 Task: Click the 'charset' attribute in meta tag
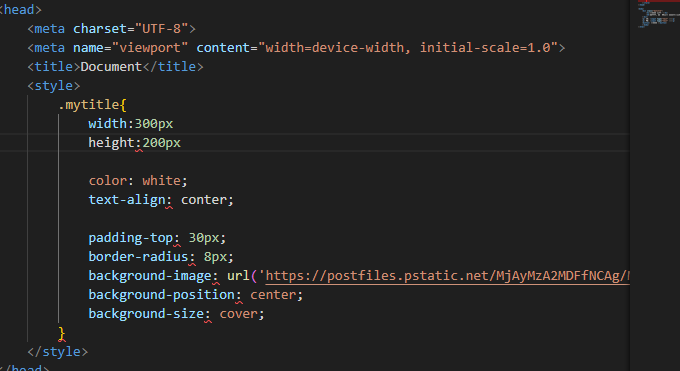(x=99, y=29)
